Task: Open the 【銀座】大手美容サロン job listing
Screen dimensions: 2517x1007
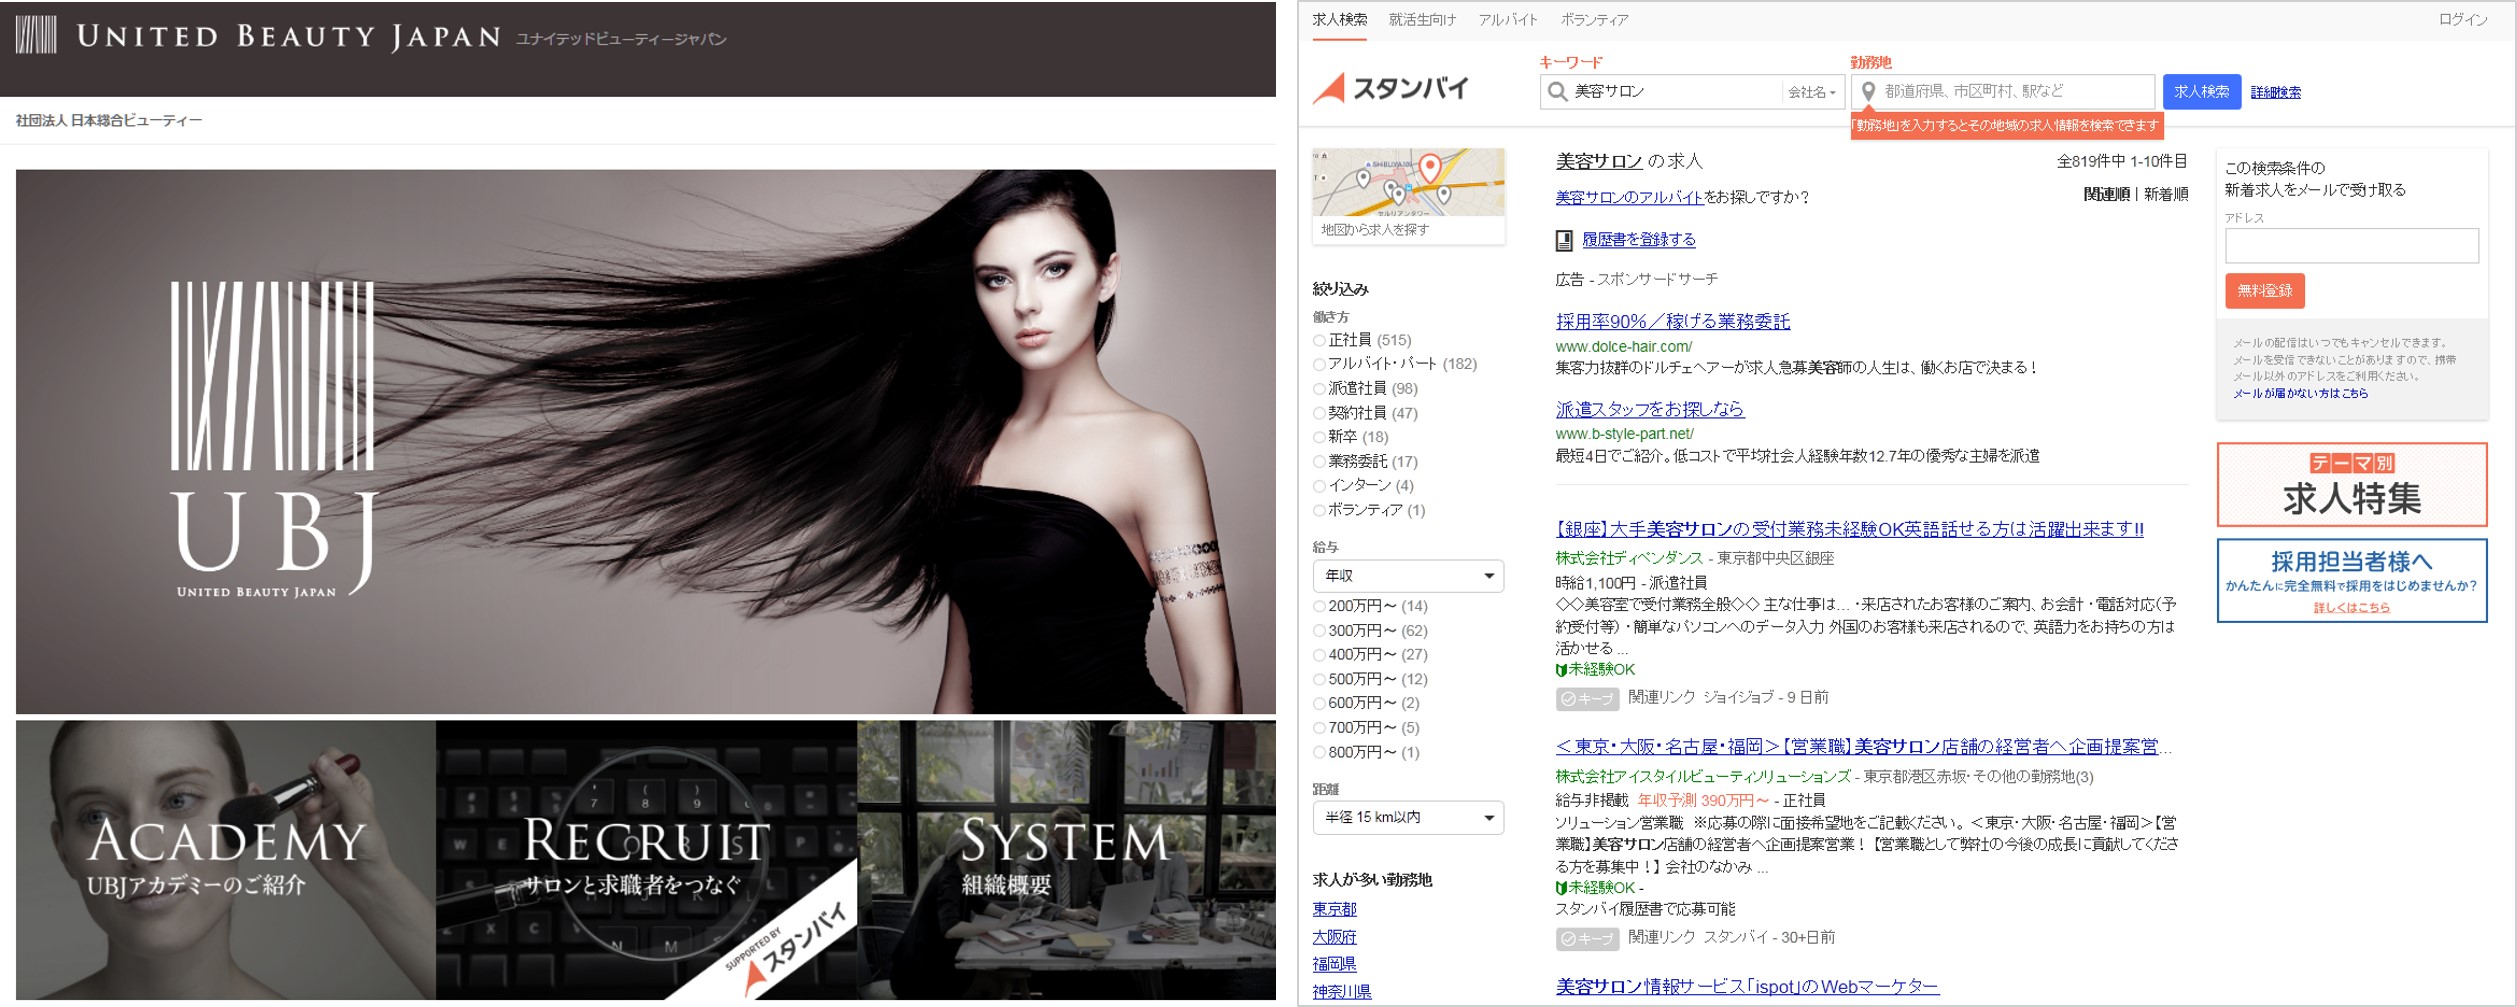Action: pos(1849,530)
